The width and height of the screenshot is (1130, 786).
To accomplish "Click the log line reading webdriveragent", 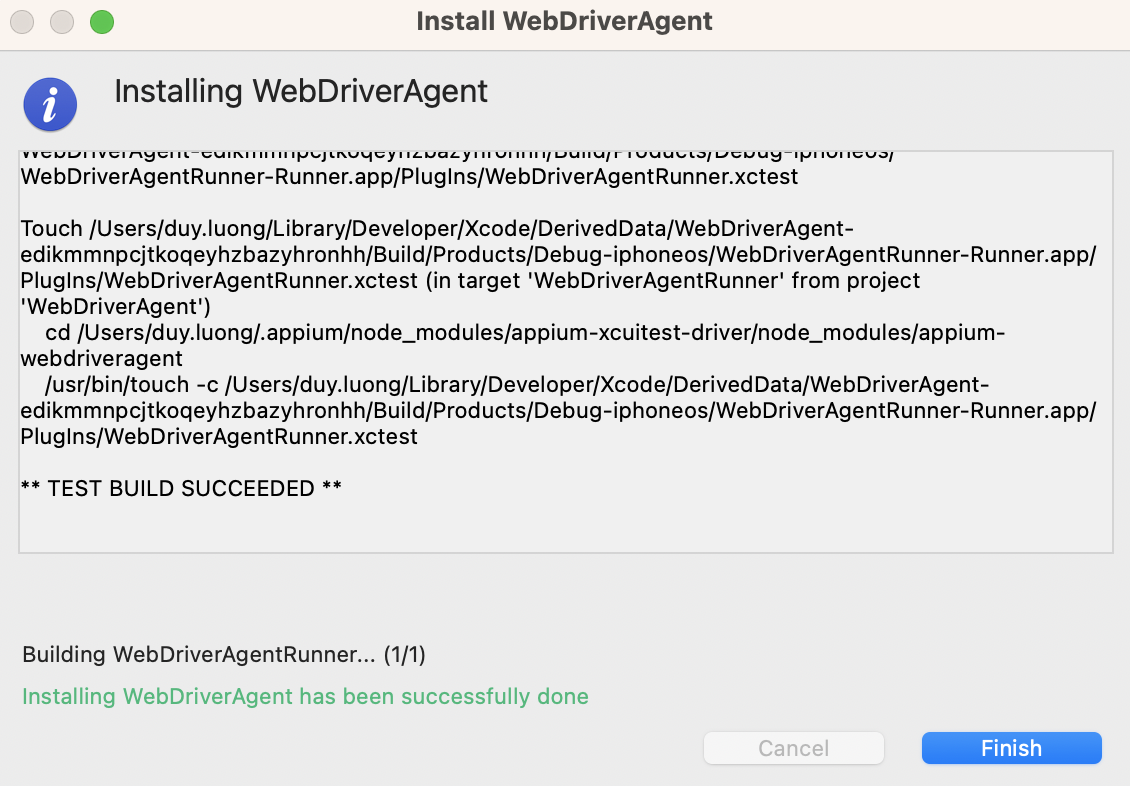I will tap(102, 359).
